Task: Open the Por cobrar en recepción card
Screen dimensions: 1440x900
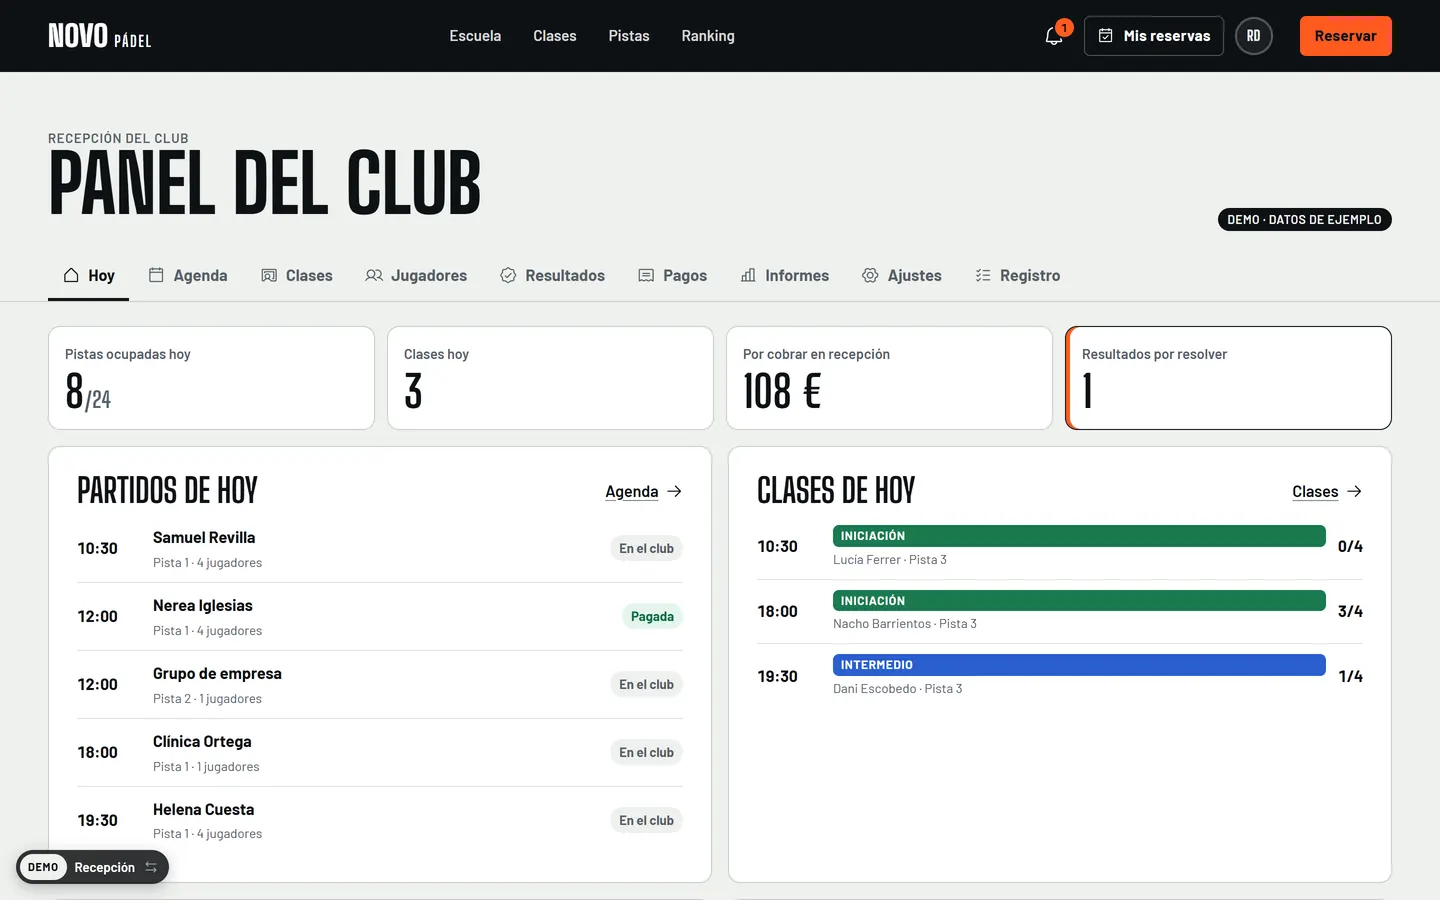Action: 889,378
